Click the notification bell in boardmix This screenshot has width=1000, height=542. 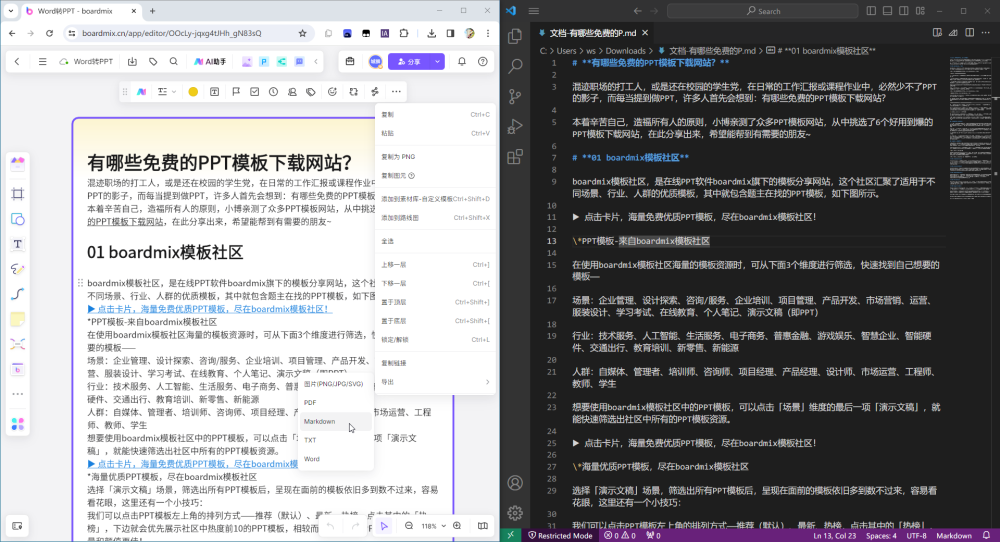(x=463, y=61)
